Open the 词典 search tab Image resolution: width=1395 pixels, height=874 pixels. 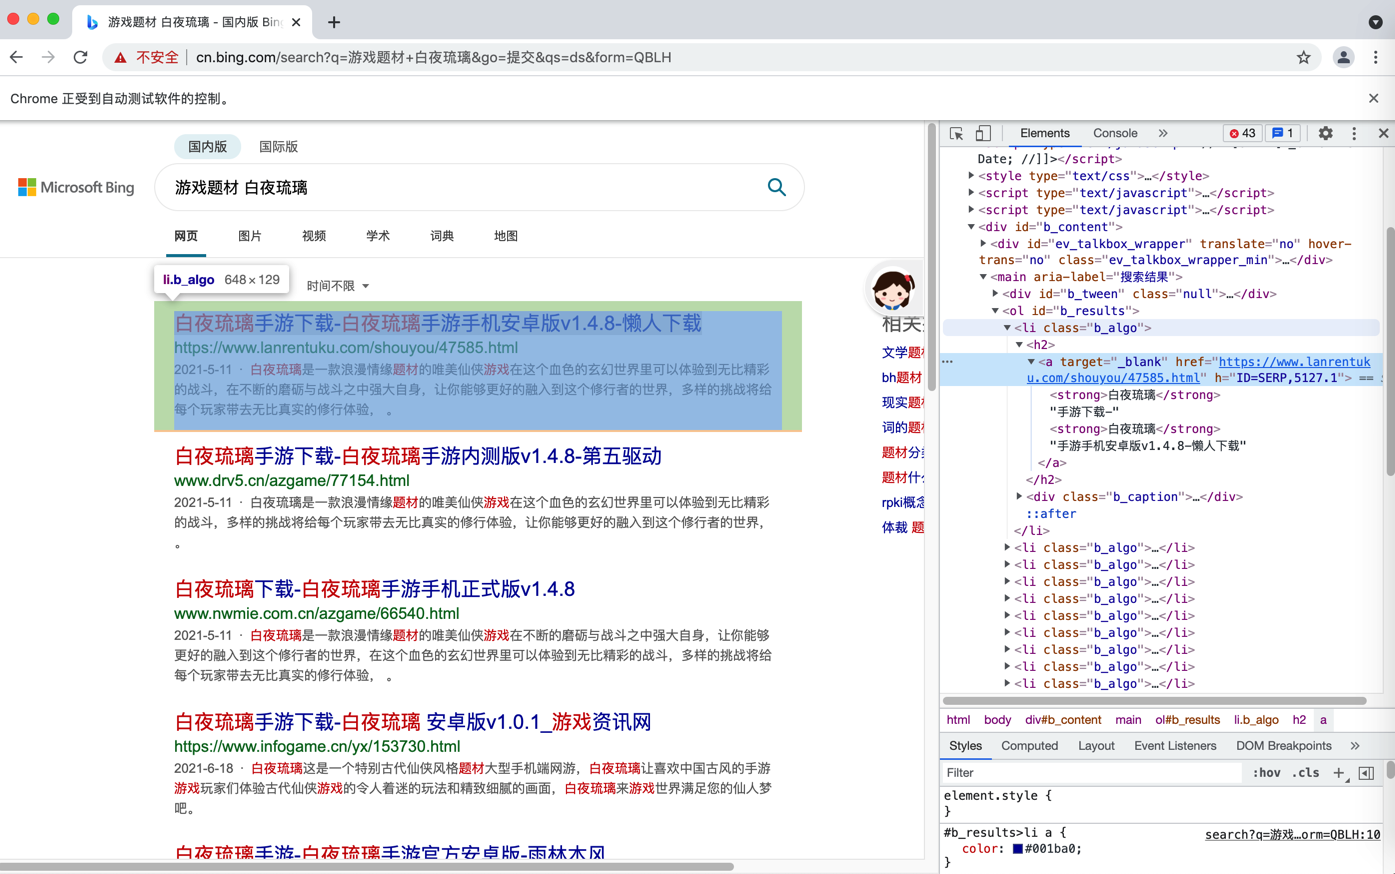(x=442, y=236)
